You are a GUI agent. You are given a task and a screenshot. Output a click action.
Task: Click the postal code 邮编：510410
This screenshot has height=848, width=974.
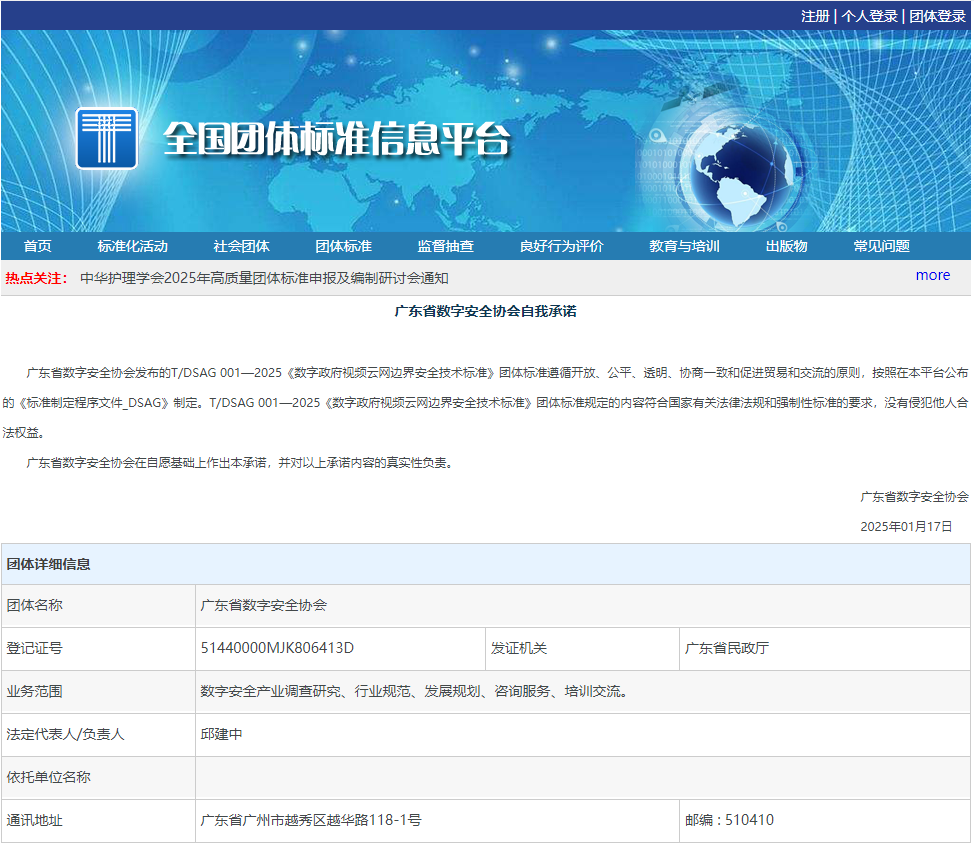coord(729,821)
